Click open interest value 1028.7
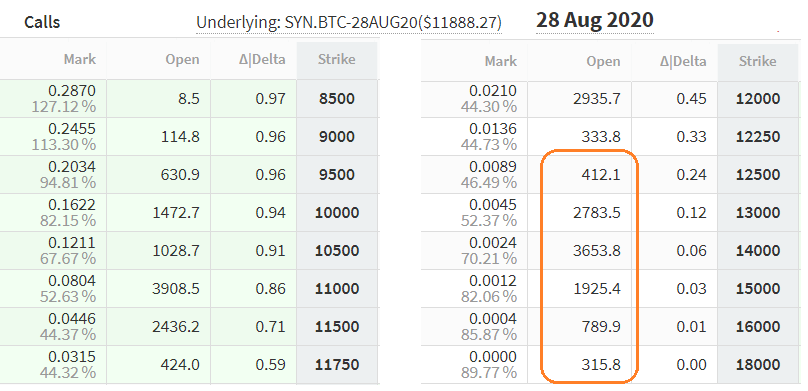Viewport: 808px width, 391px height. tap(176, 251)
